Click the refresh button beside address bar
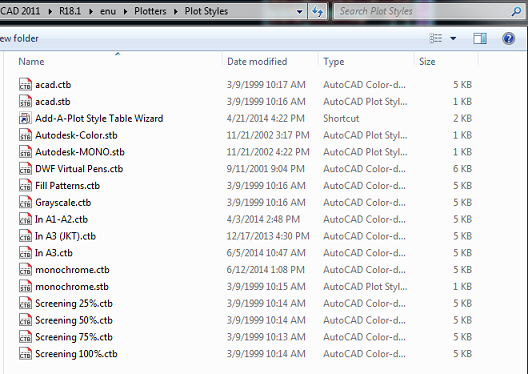528x374 pixels. tap(317, 12)
